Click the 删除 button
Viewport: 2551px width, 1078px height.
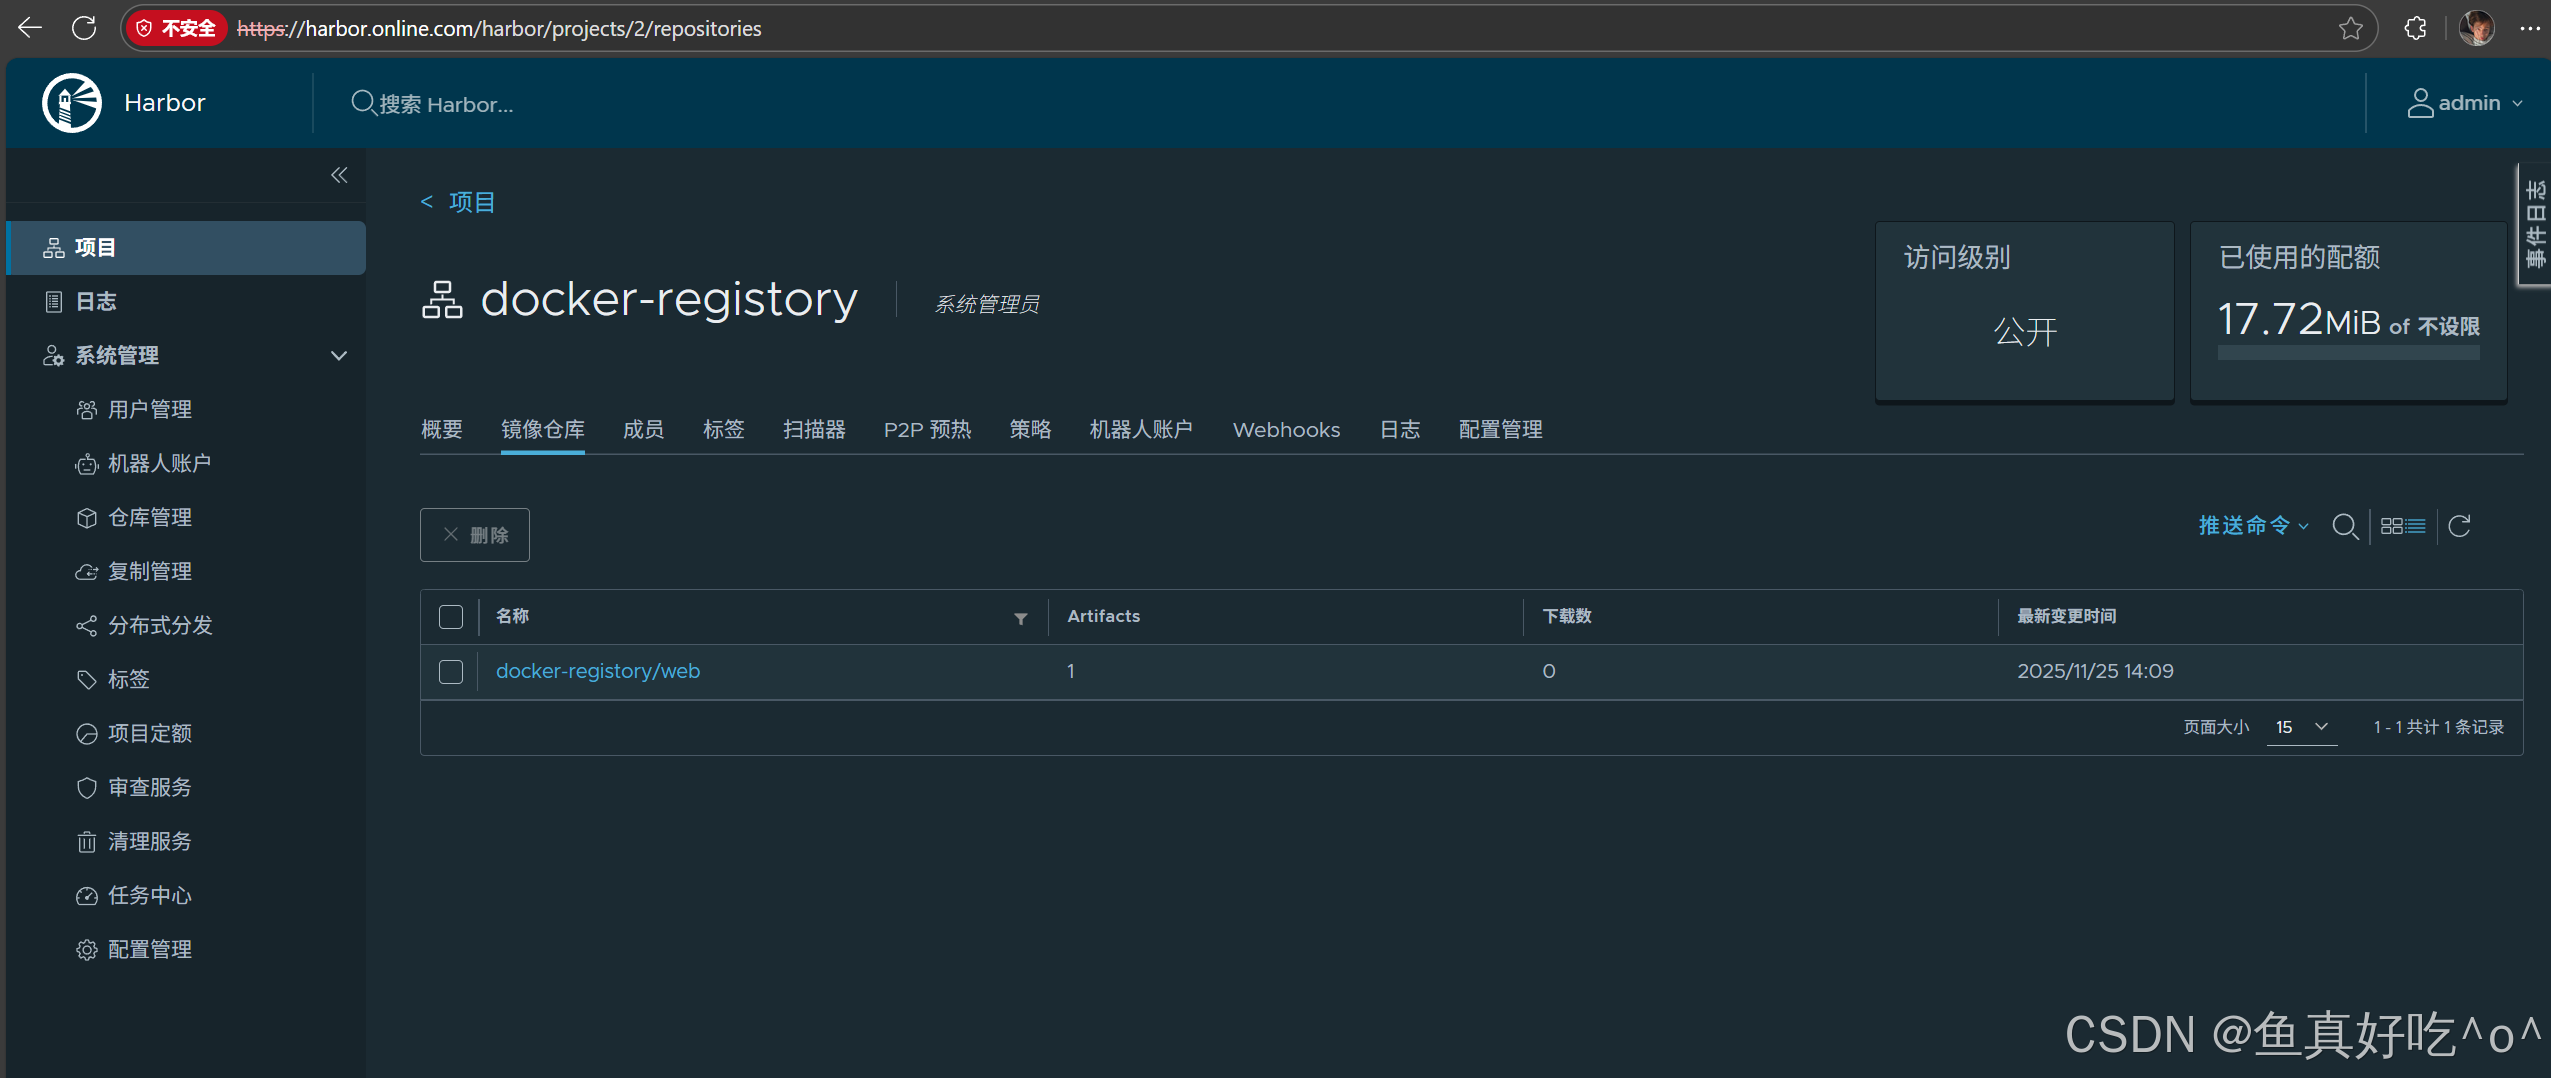tap(475, 535)
